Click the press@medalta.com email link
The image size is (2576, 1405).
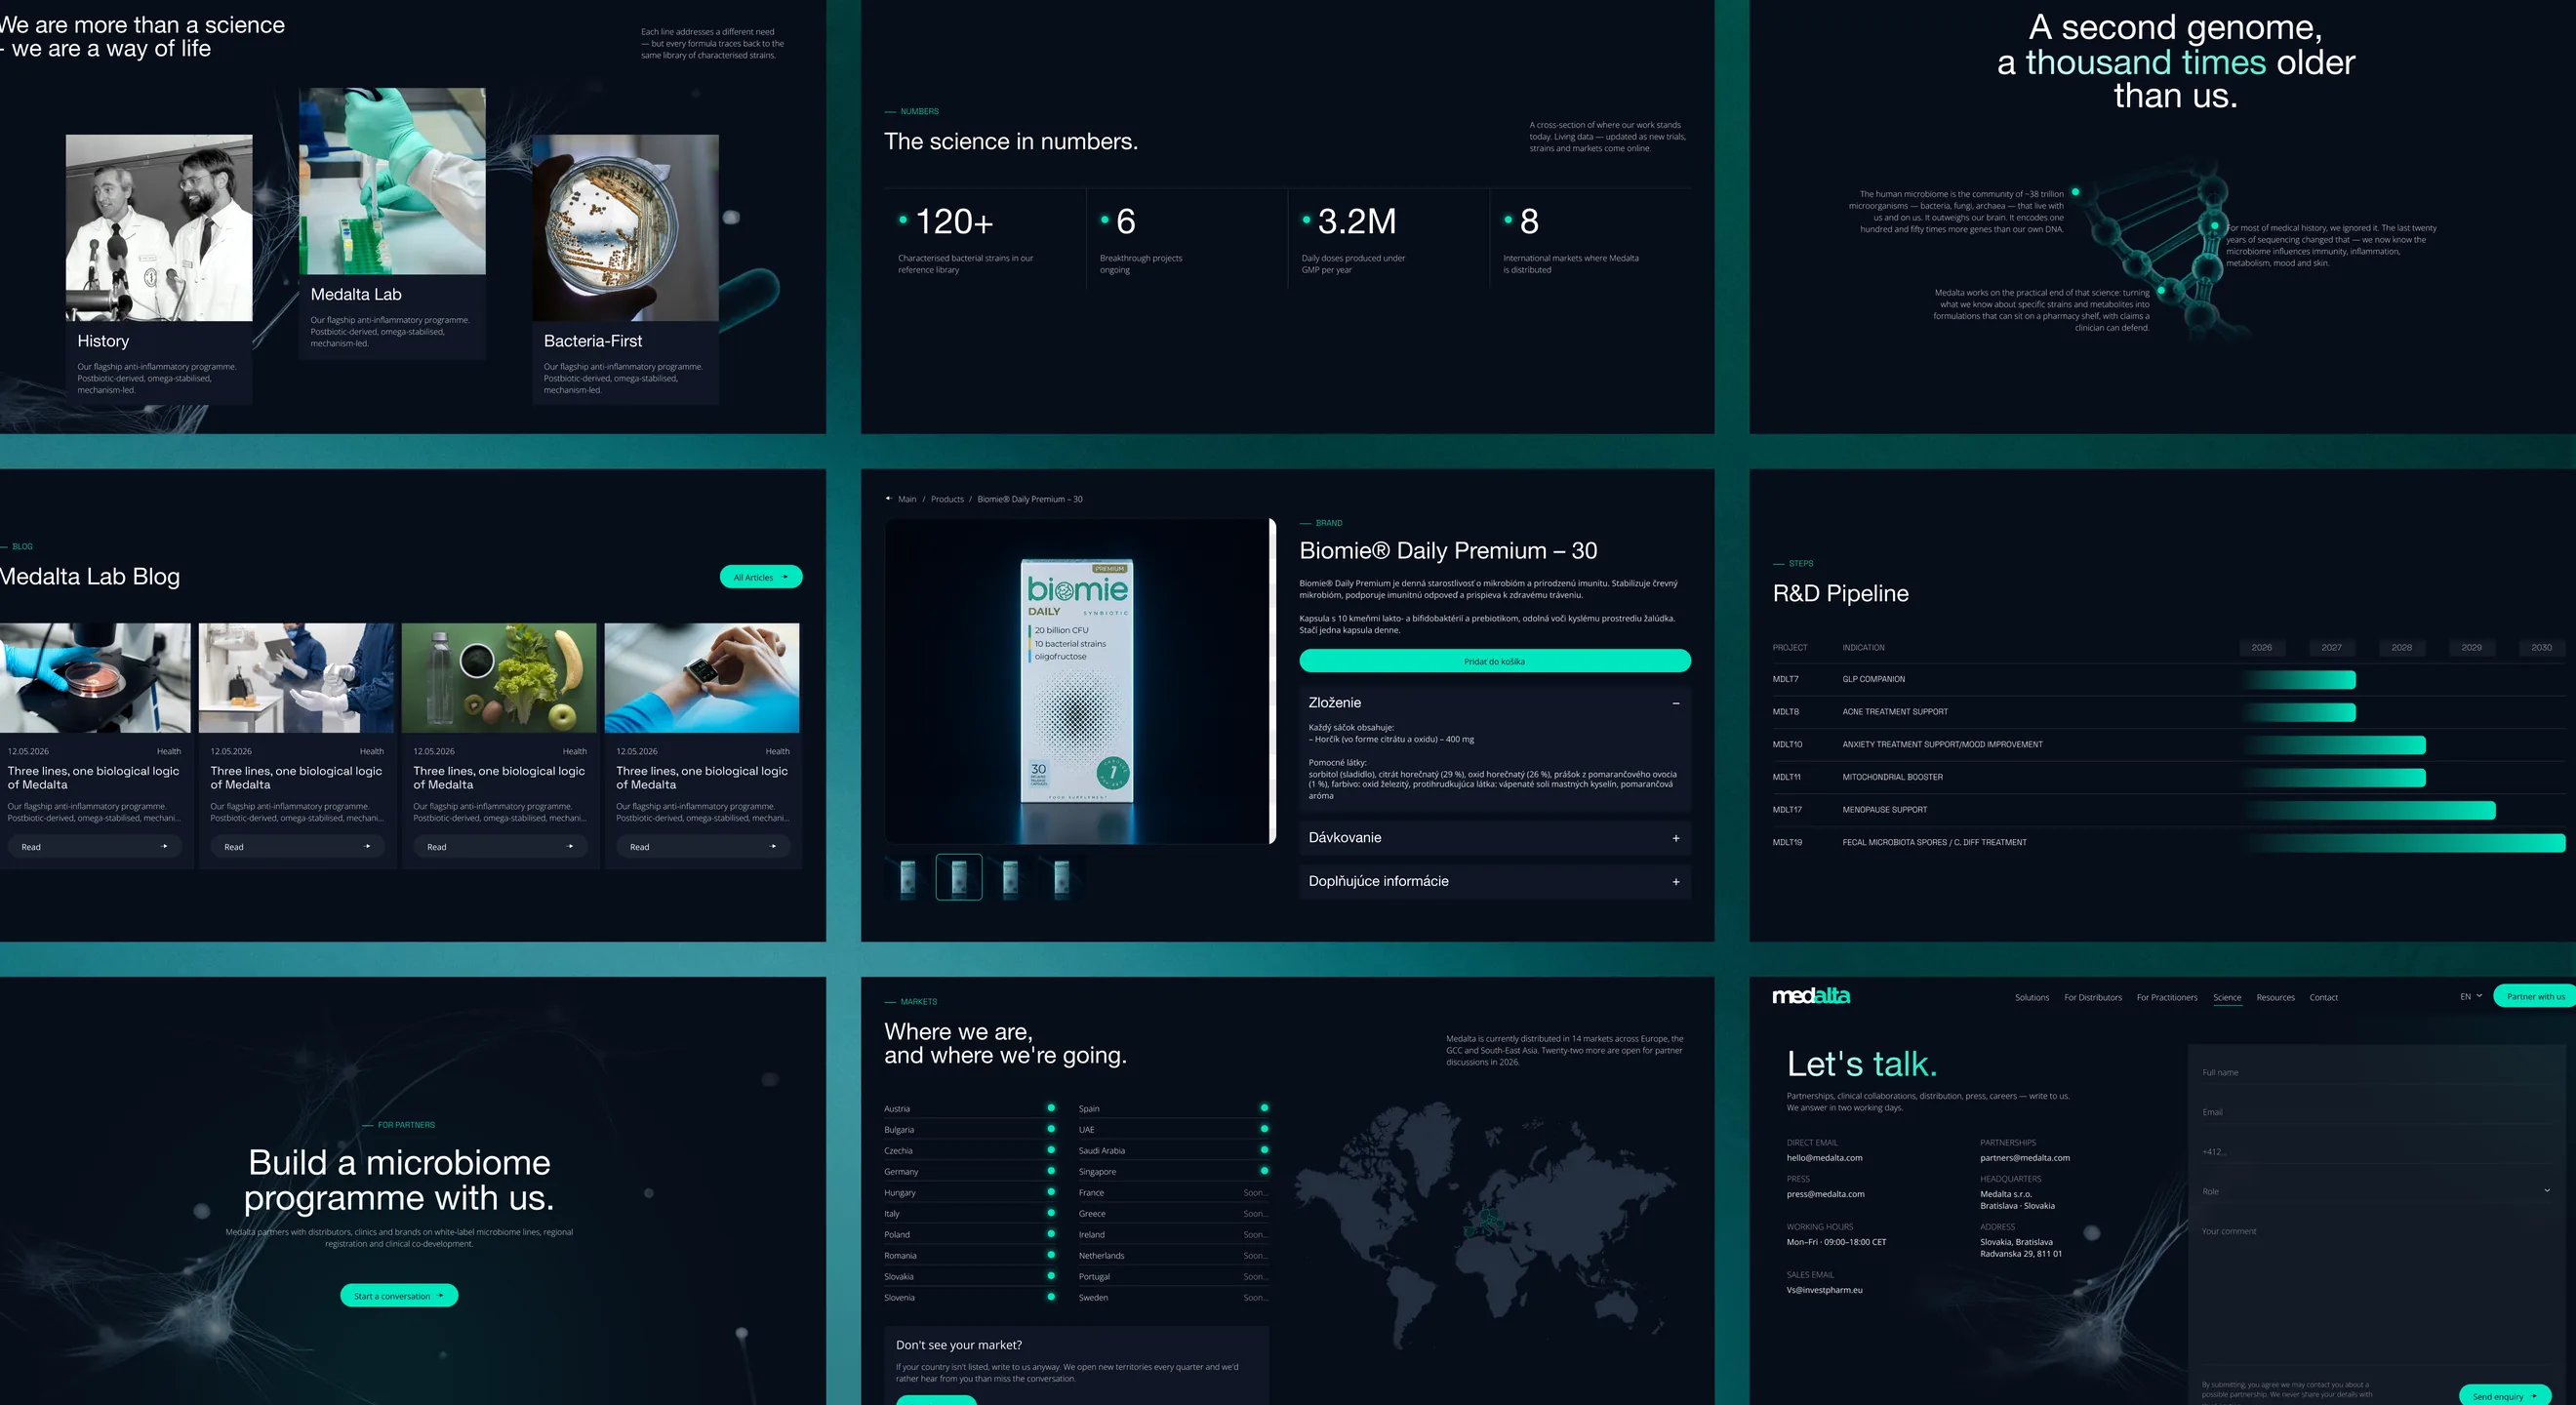coord(1825,1194)
